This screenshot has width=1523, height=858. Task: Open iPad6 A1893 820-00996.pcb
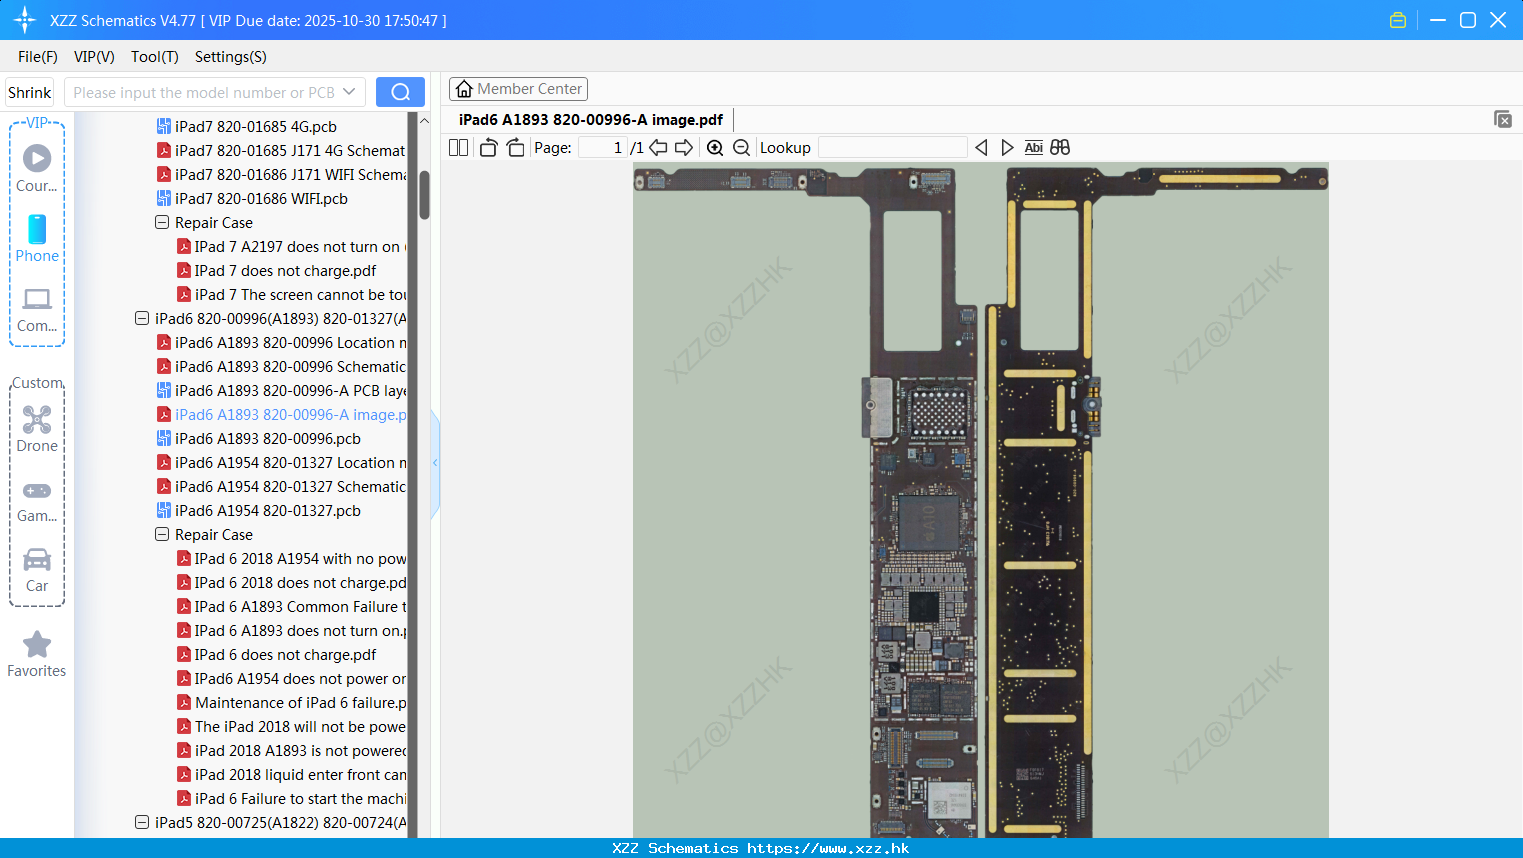tap(258, 438)
